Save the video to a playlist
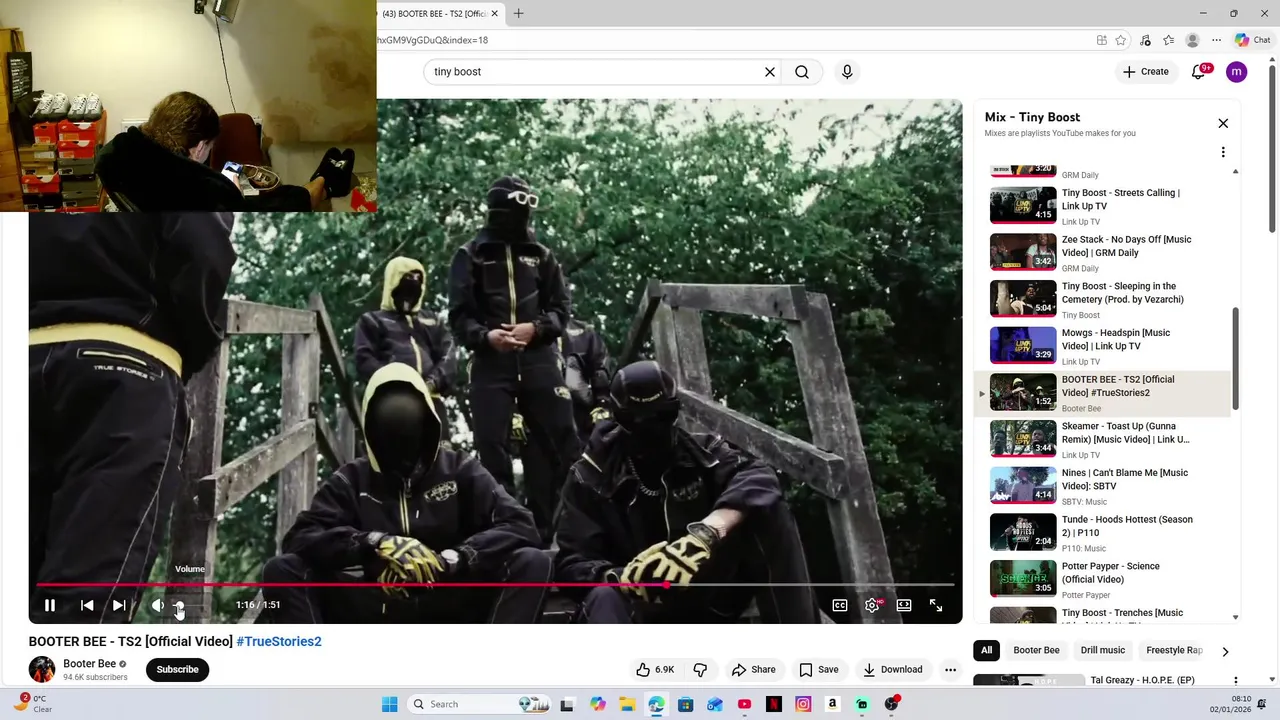This screenshot has width=1280, height=720. 818,670
